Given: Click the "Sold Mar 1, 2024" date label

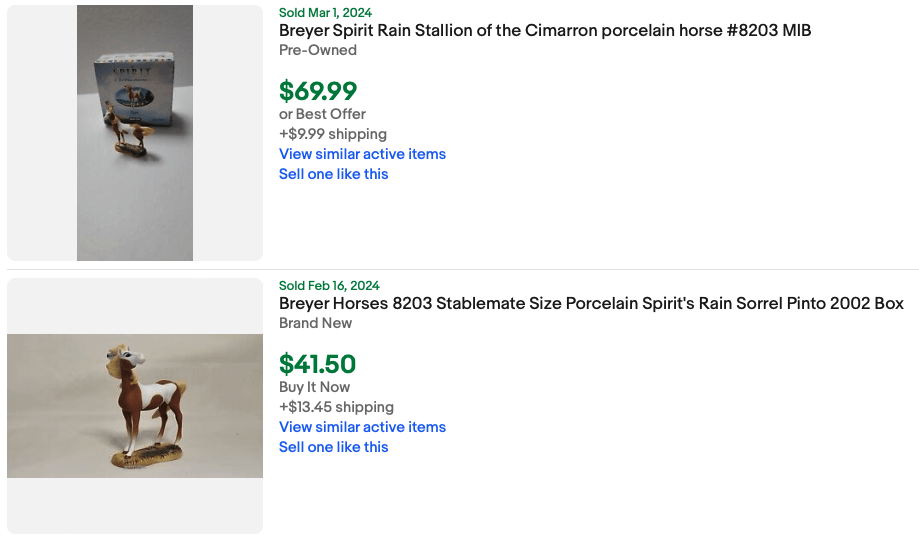Looking at the screenshot, I should click(x=325, y=13).
